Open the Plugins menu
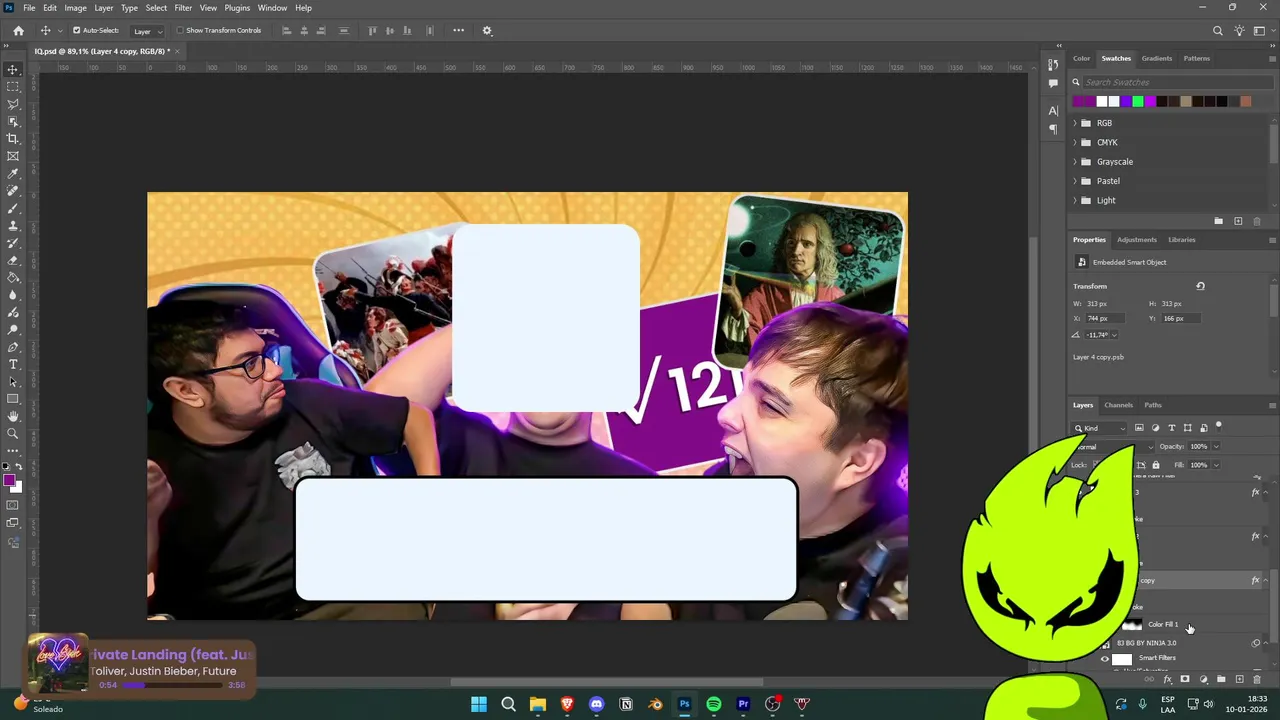 coord(237,8)
